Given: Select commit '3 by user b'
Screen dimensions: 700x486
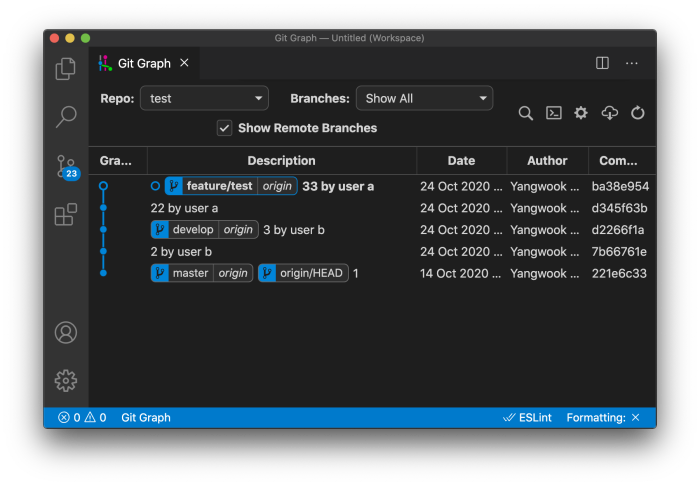Looking at the screenshot, I should point(294,230).
